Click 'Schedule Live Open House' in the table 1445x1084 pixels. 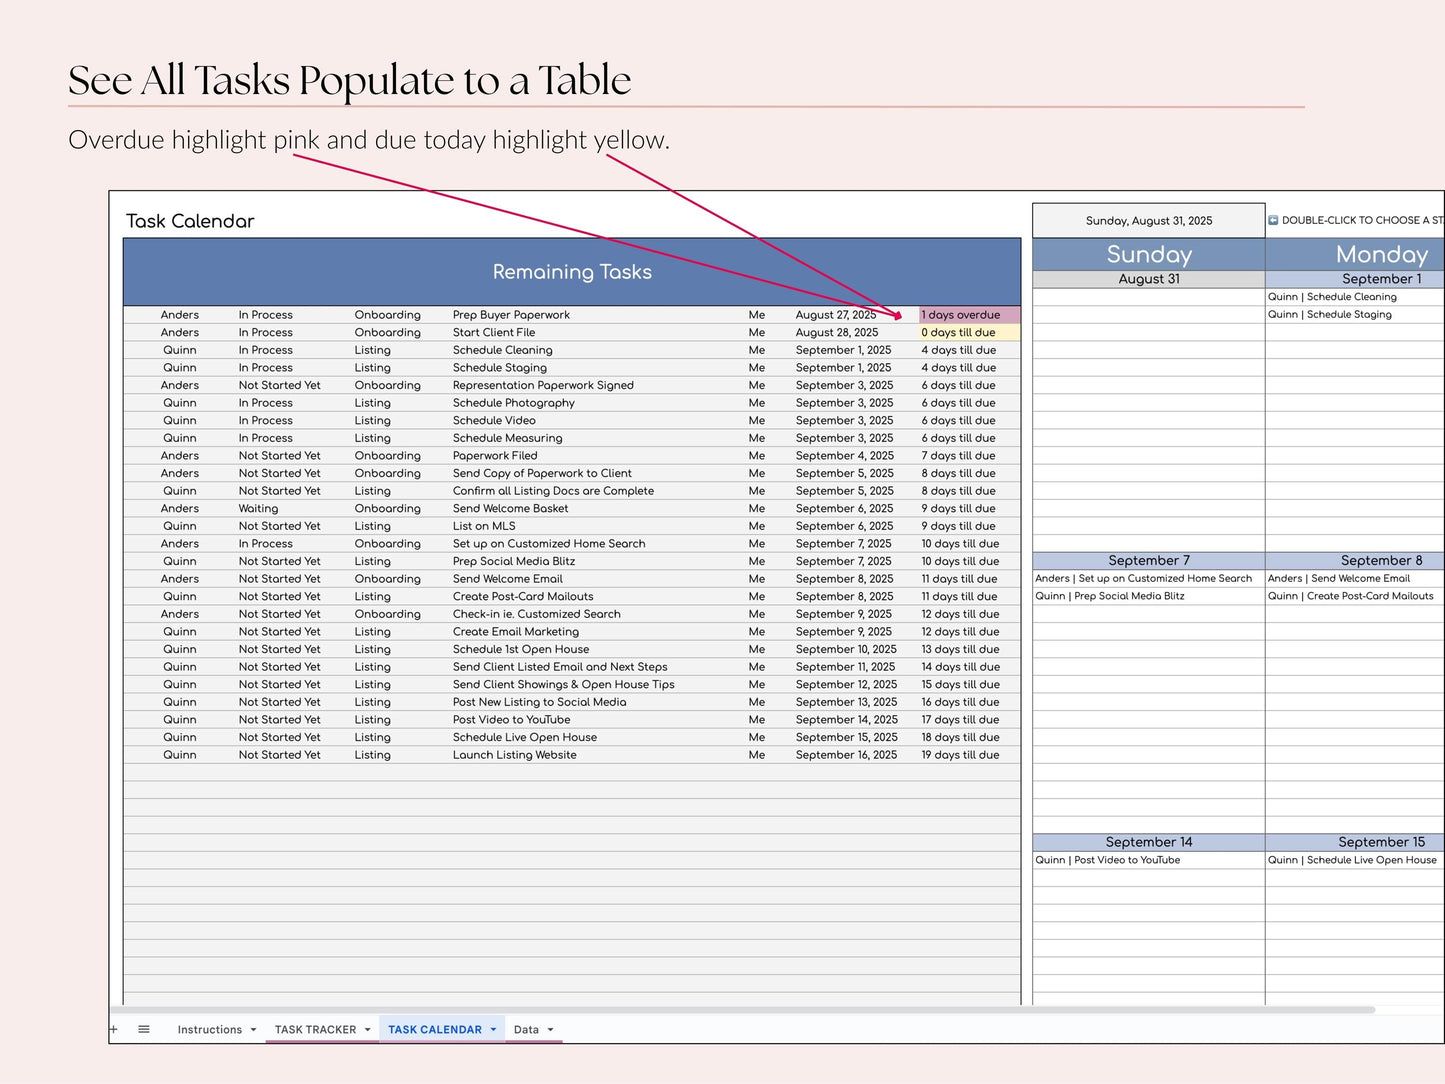click(525, 737)
